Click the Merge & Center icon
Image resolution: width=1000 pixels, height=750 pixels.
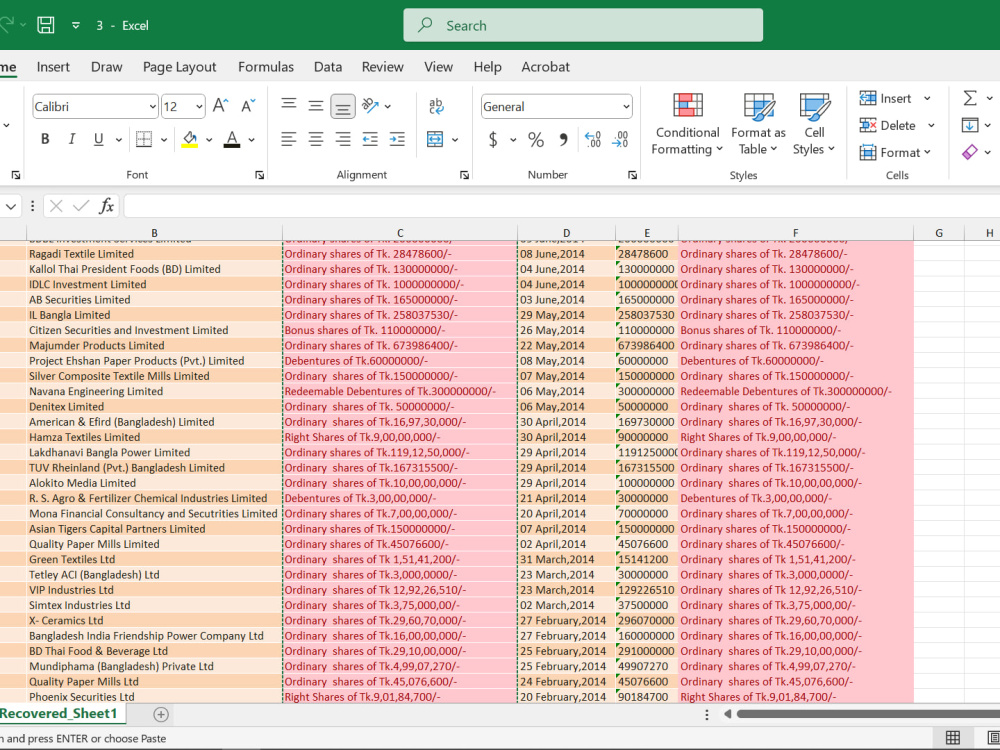(x=435, y=139)
